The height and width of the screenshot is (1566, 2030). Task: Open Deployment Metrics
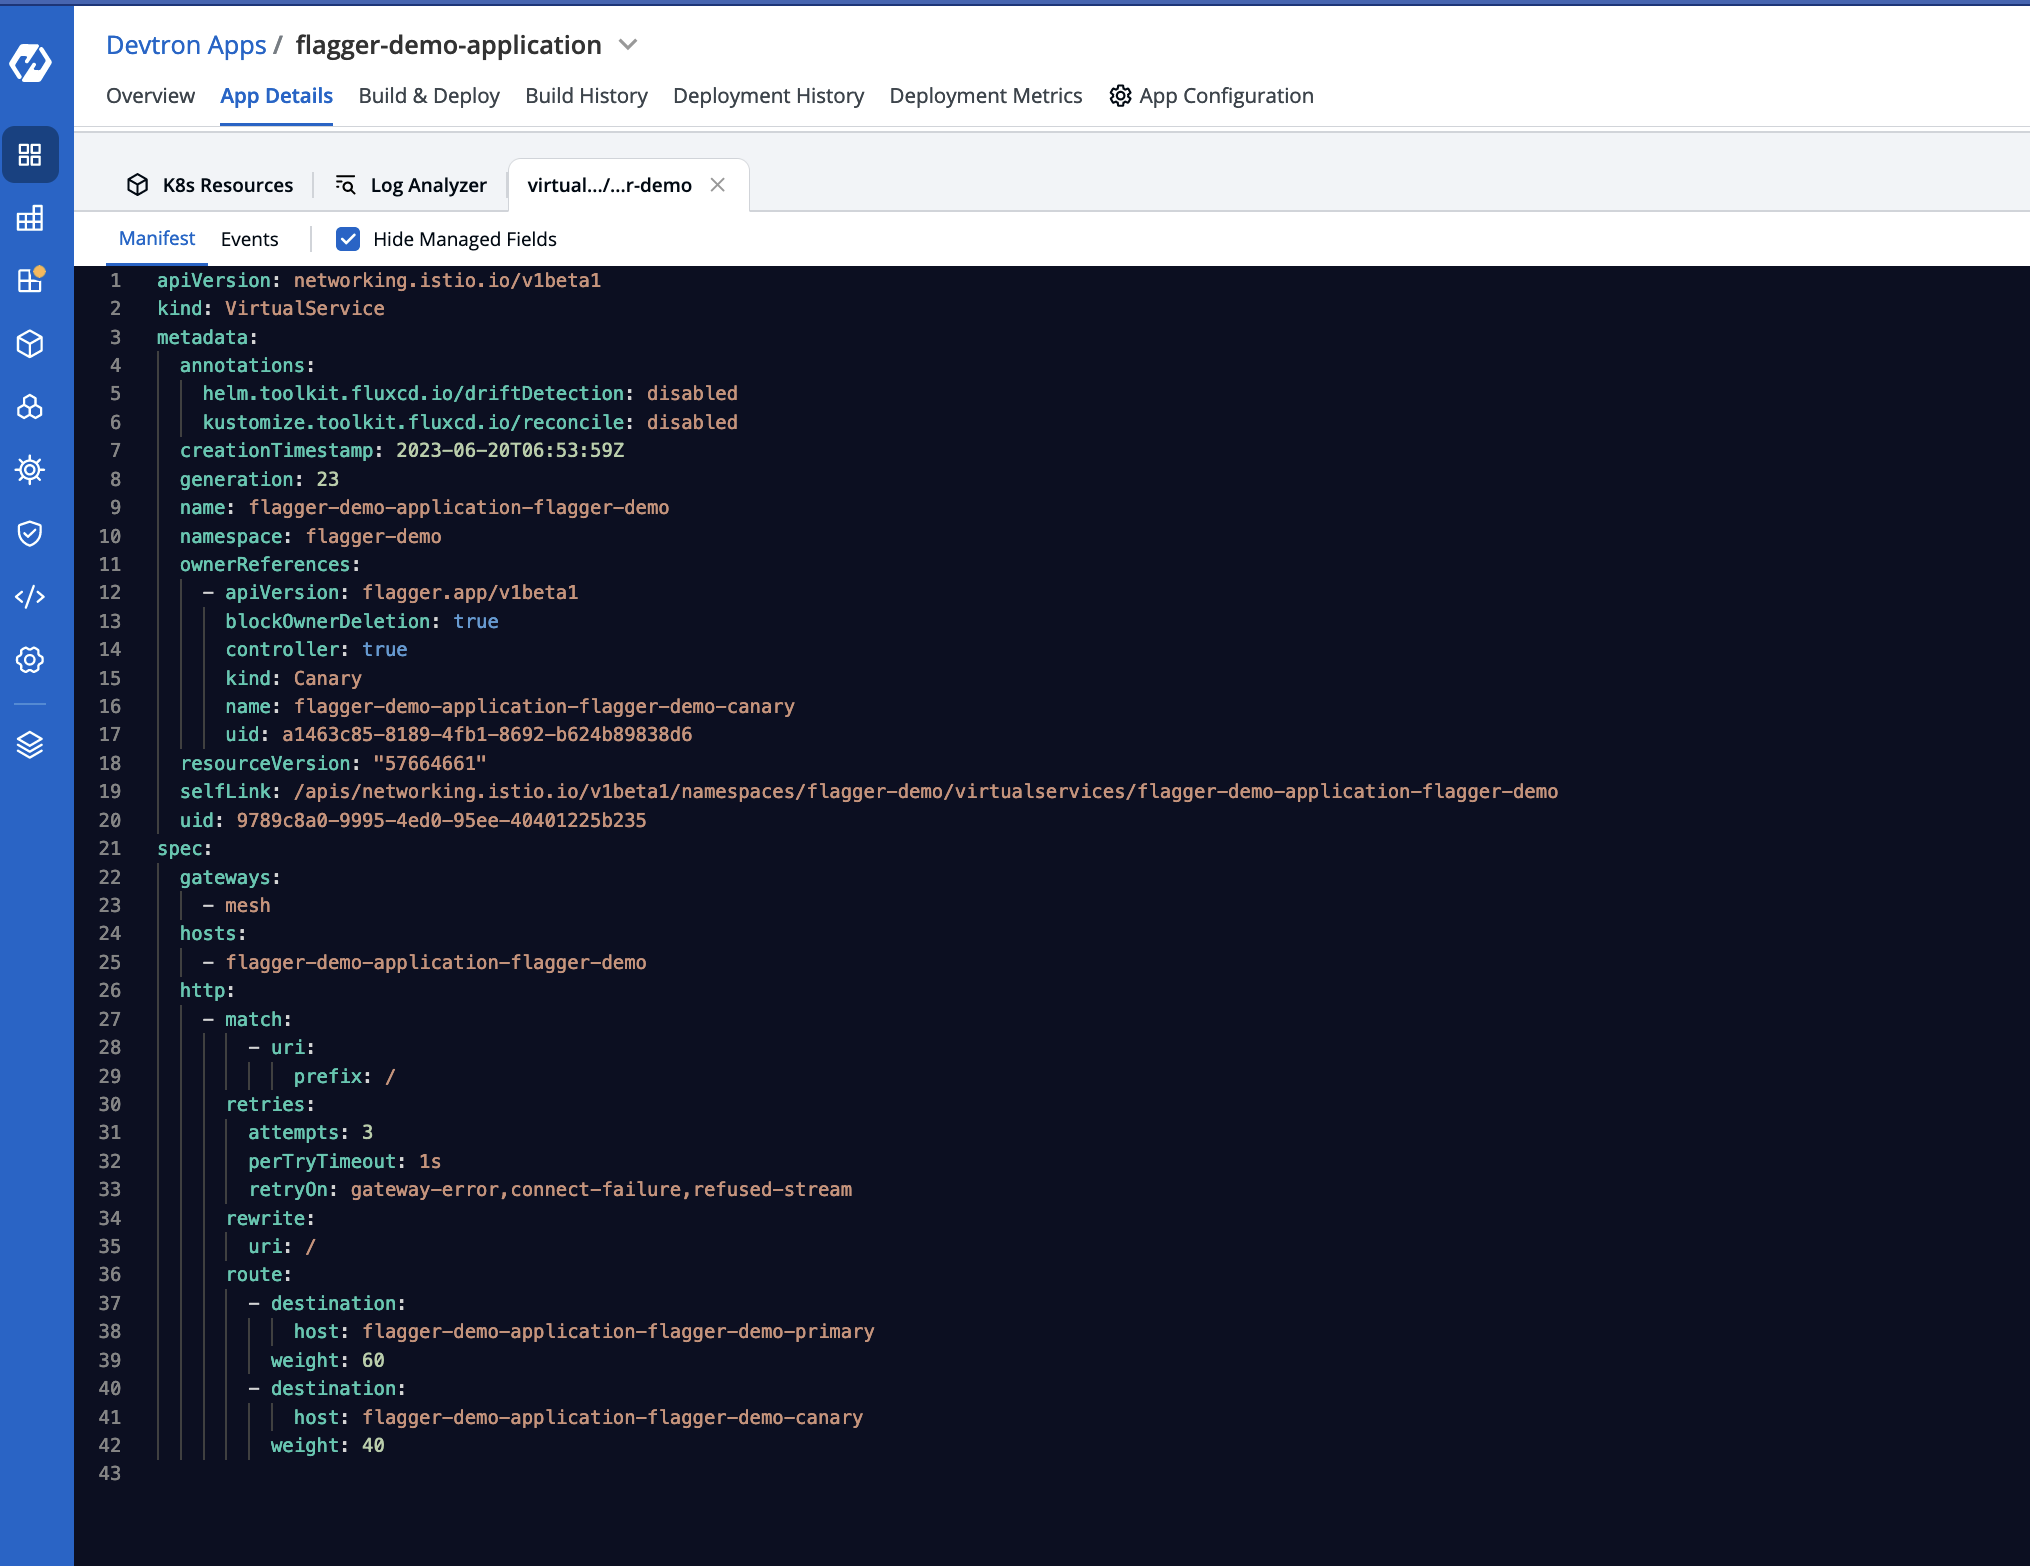(985, 96)
